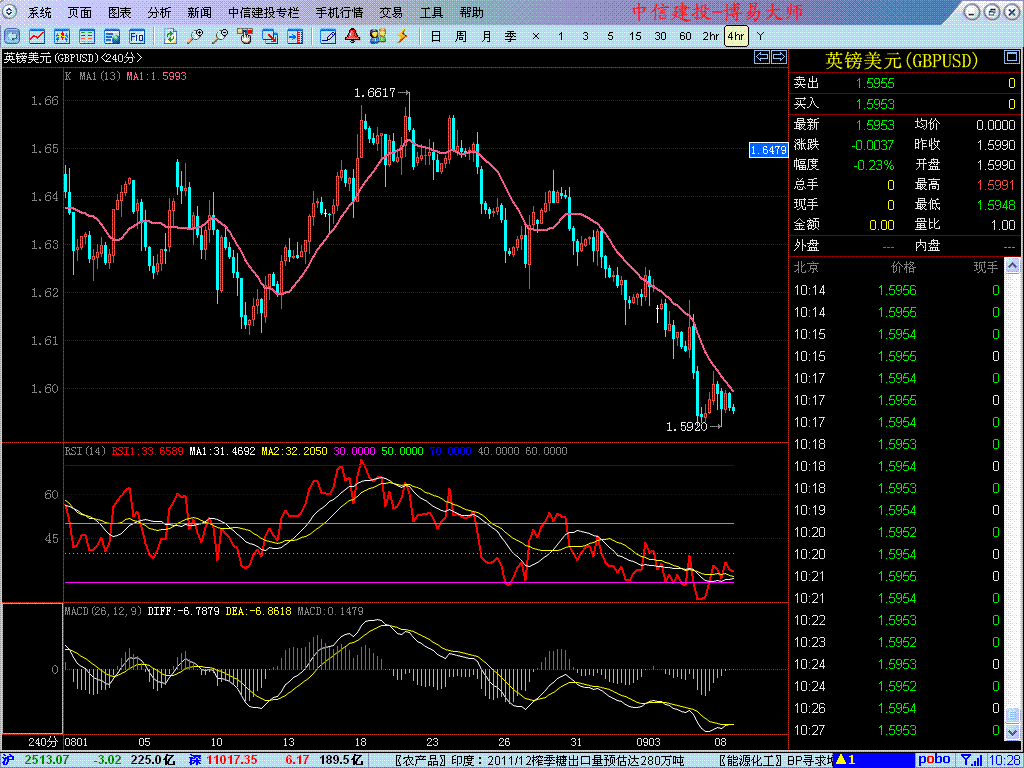The height and width of the screenshot is (768, 1024).
Task: Click the left arrow chart navigation button
Action: [x=761, y=57]
